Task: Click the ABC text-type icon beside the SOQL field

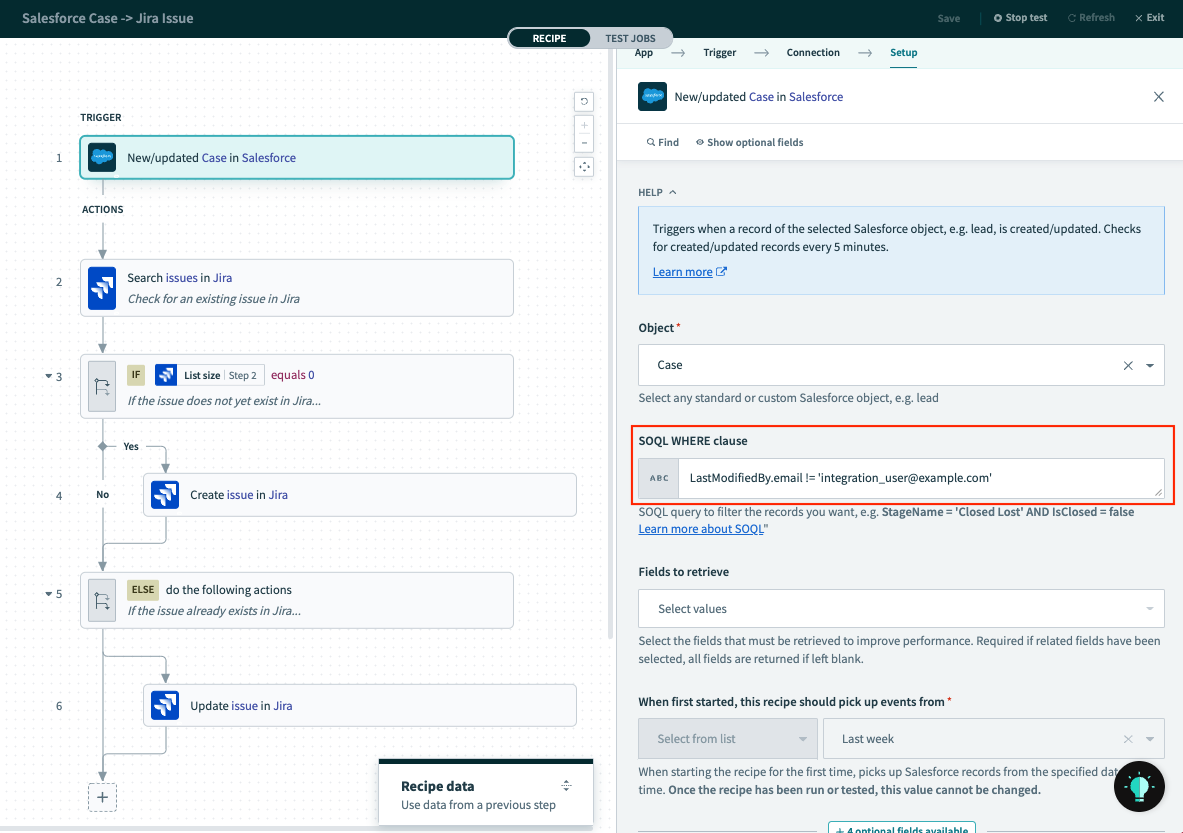Action: click(x=658, y=478)
